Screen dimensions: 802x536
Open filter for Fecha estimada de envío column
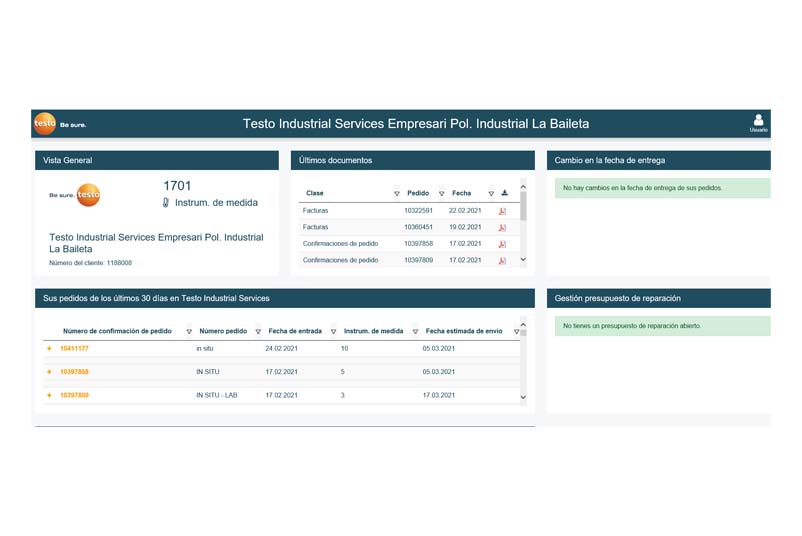pos(516,331)
